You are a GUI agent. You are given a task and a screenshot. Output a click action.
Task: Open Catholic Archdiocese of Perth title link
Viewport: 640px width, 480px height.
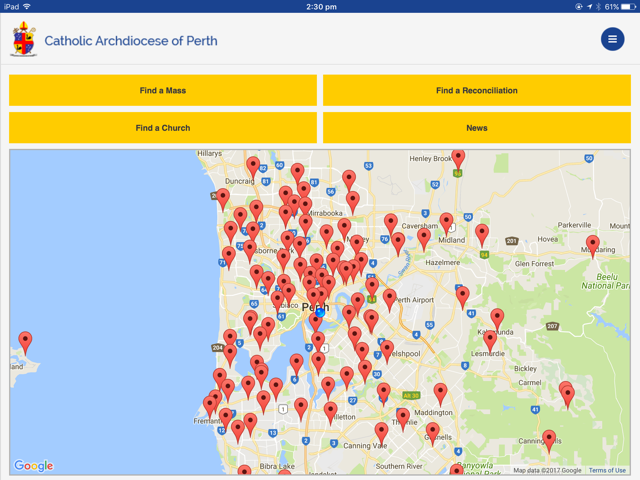coord(131,41)
